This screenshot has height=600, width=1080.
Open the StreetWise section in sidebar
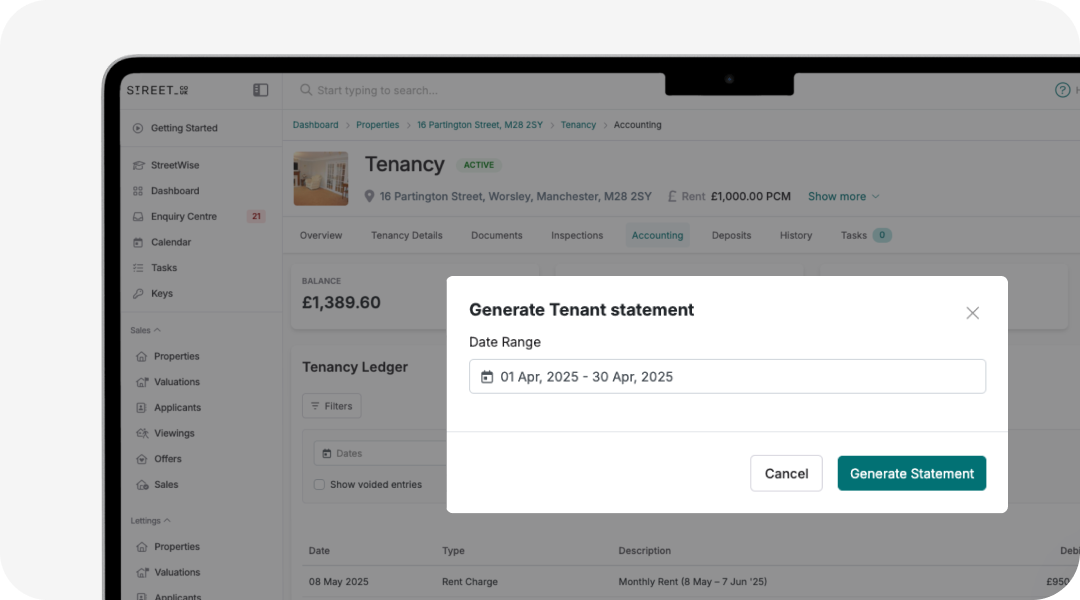pyautogui.click(x=176, y=164)
